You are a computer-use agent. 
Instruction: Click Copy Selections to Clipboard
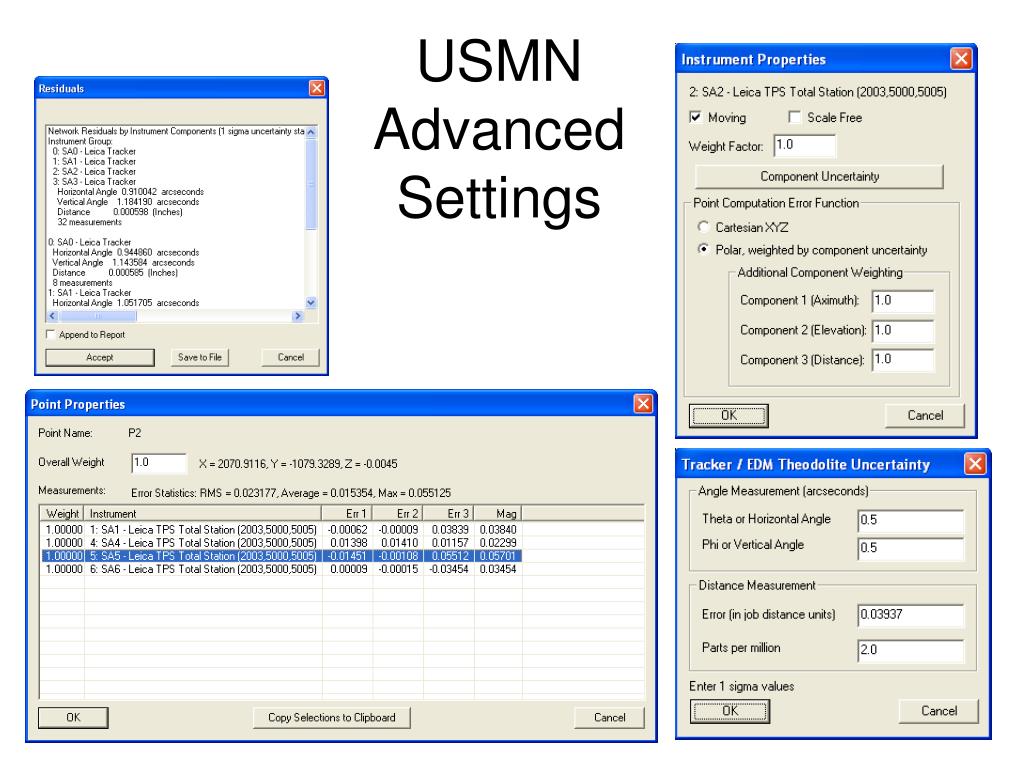tap(332, 717)
